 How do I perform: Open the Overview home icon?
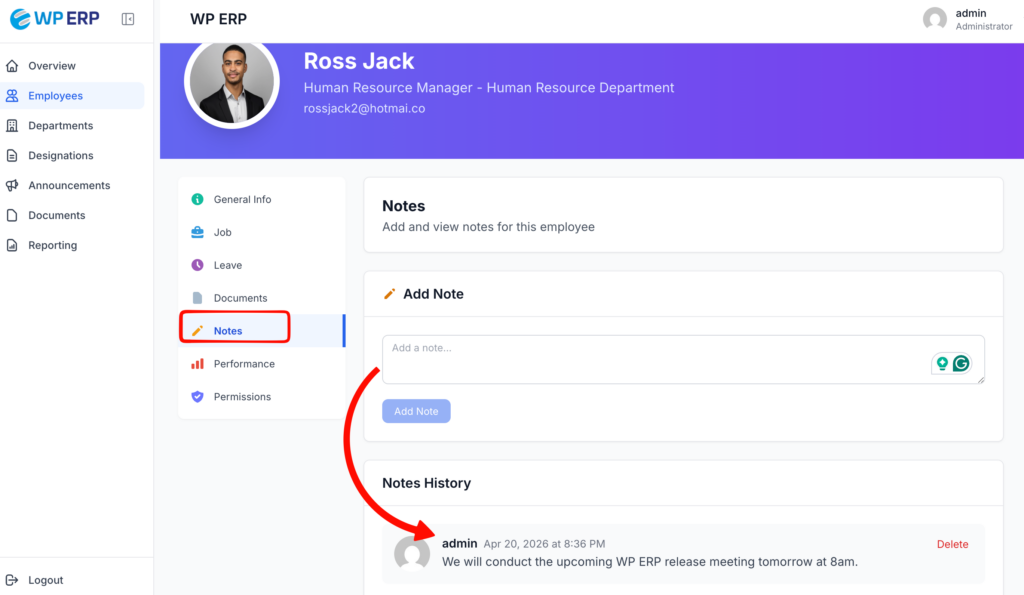click(x=12, y=66)
